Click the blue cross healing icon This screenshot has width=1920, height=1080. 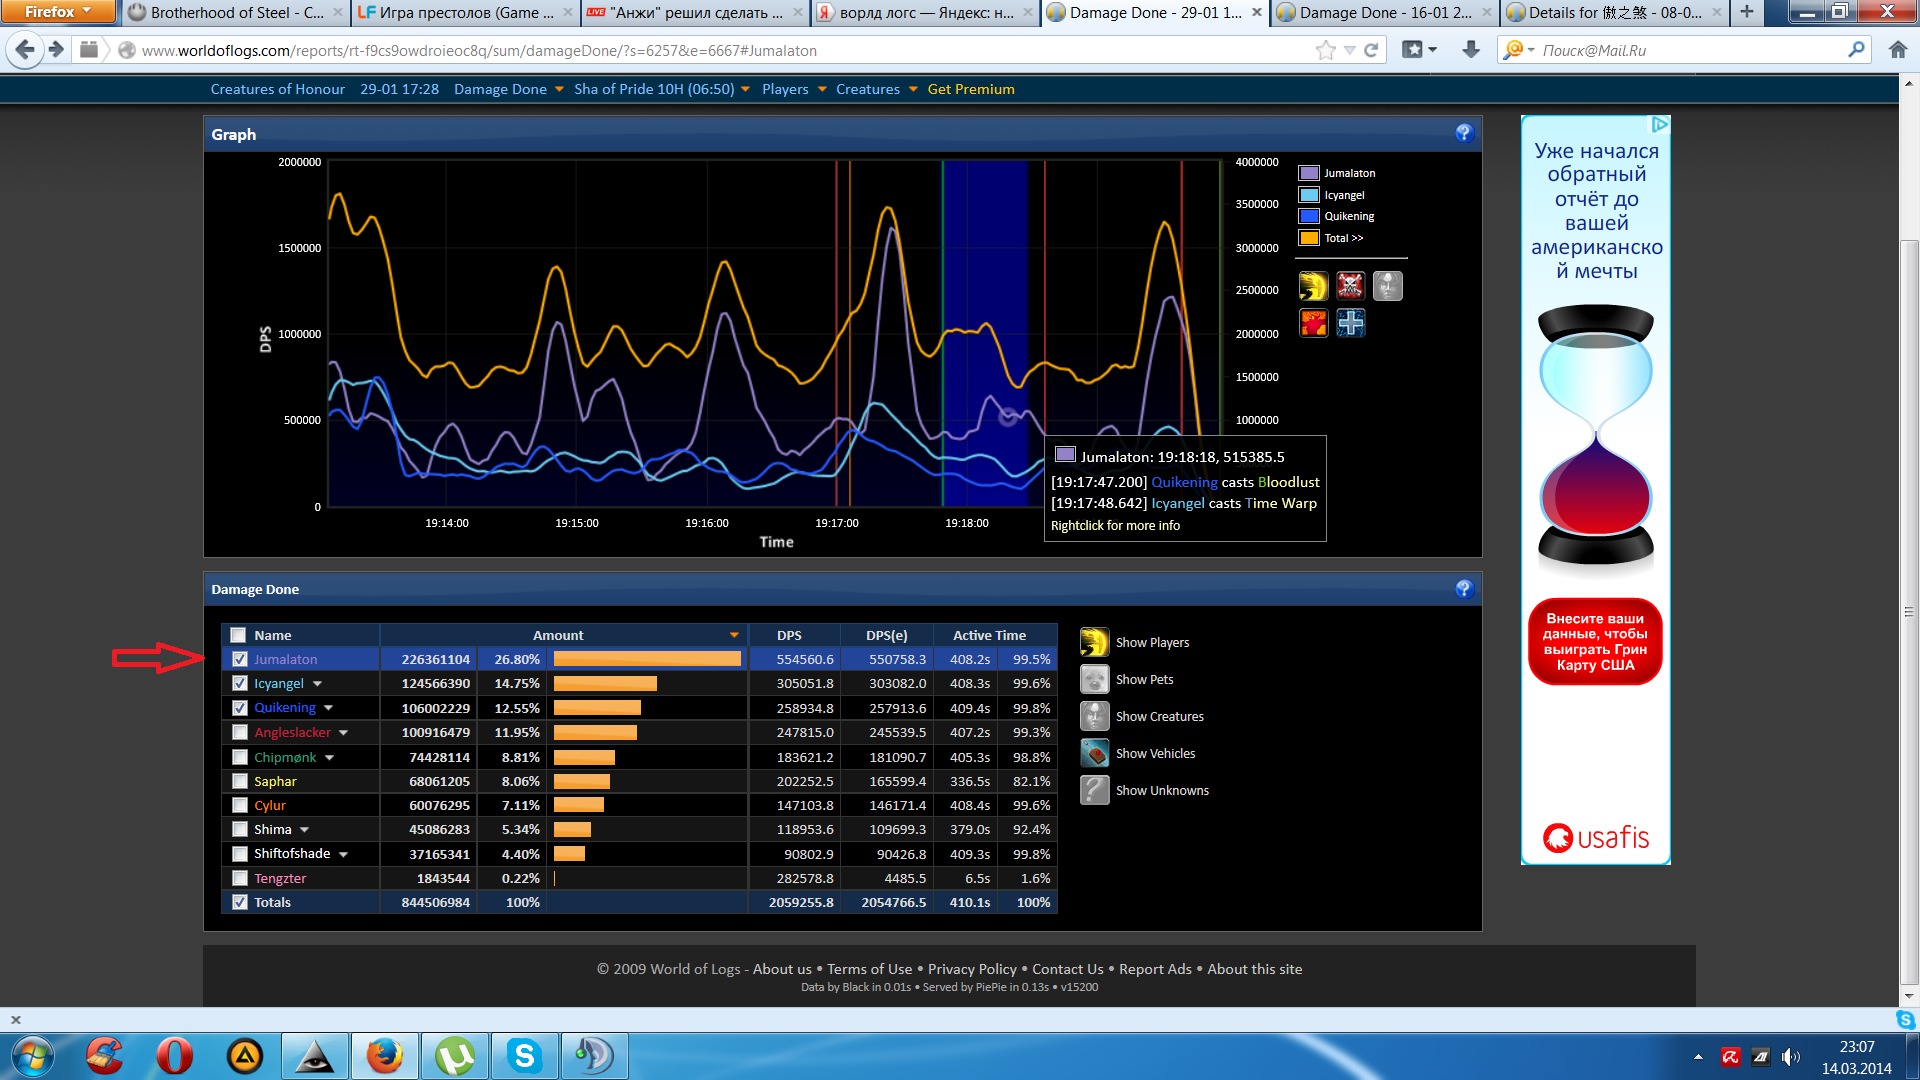point(1350,323)
